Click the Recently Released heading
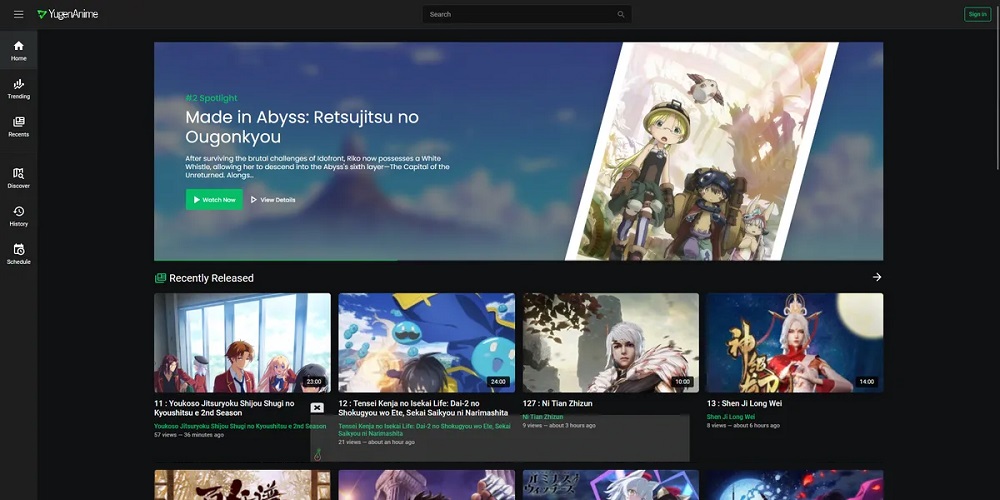This screenshot has width=1000, height=500. pos(211,278)
